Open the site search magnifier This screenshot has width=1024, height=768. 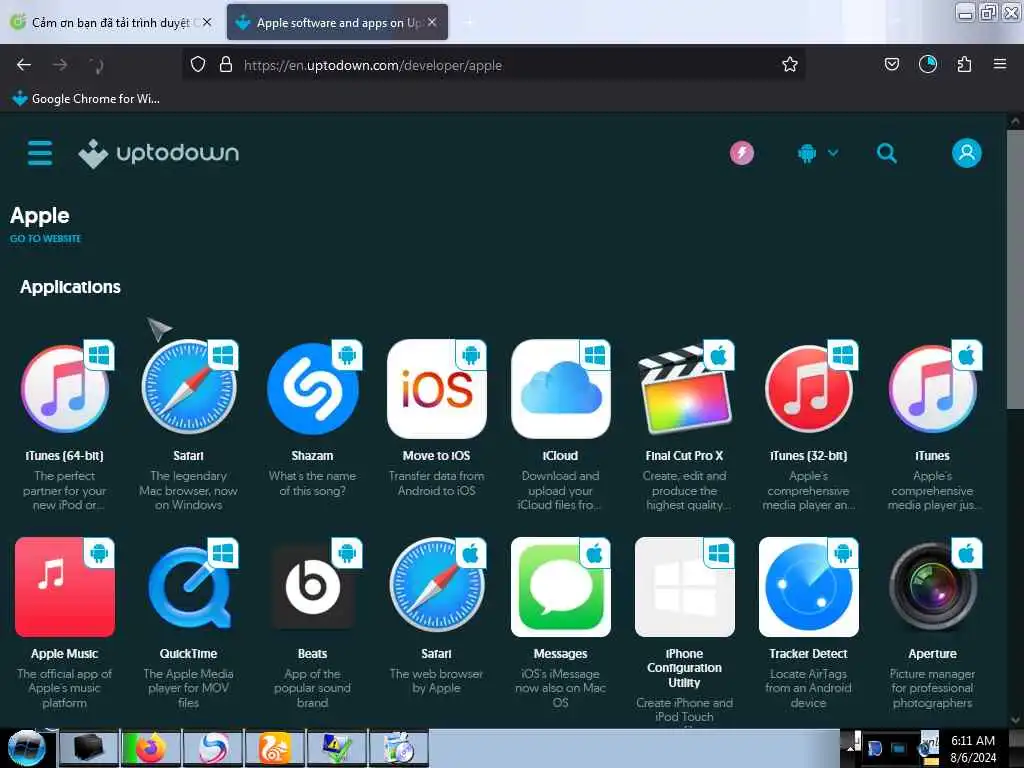pos(886,153)
